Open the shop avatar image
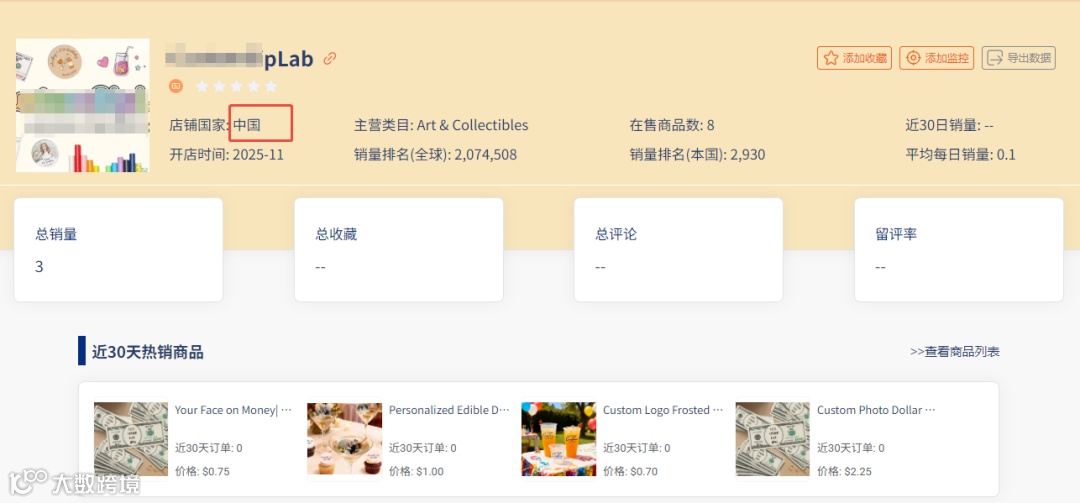The image size is (1080, 503). tap(83, 105)
